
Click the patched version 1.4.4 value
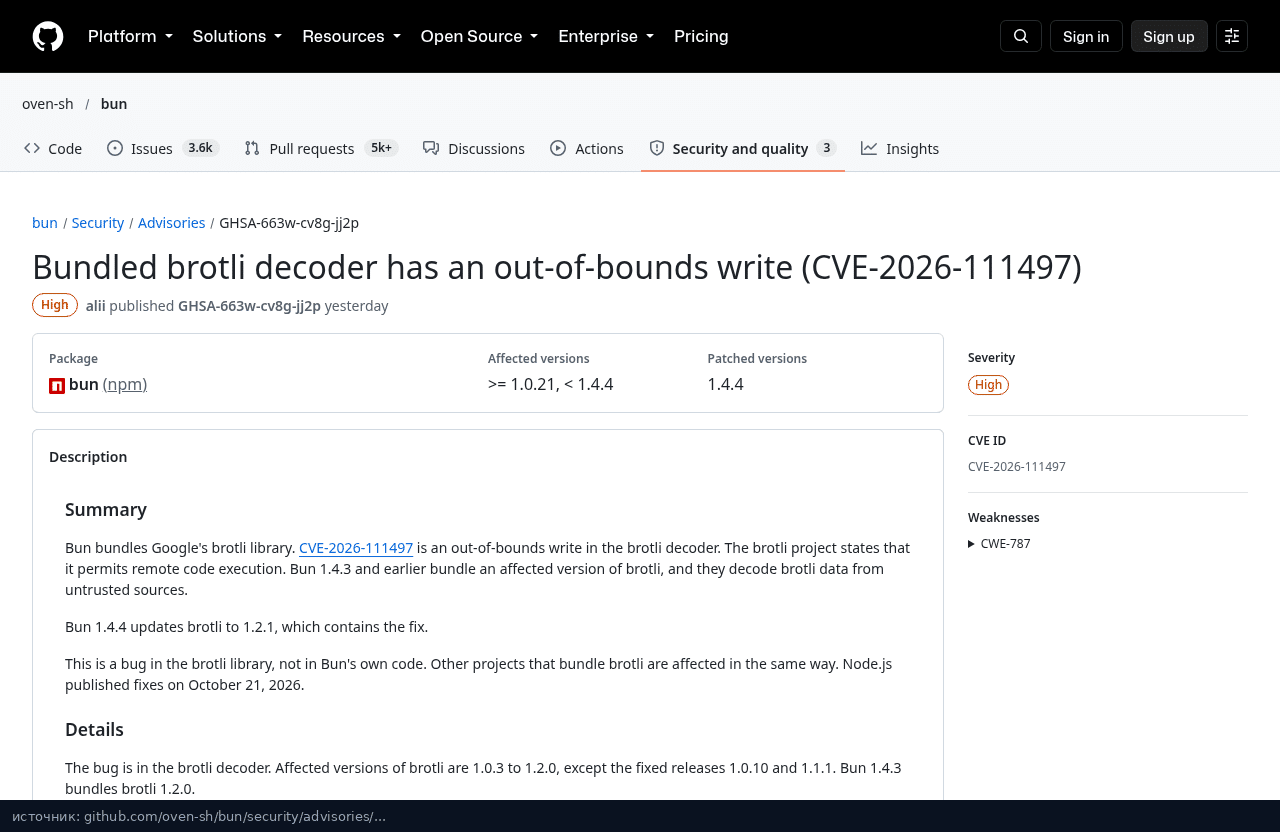(x=726, y=384)
